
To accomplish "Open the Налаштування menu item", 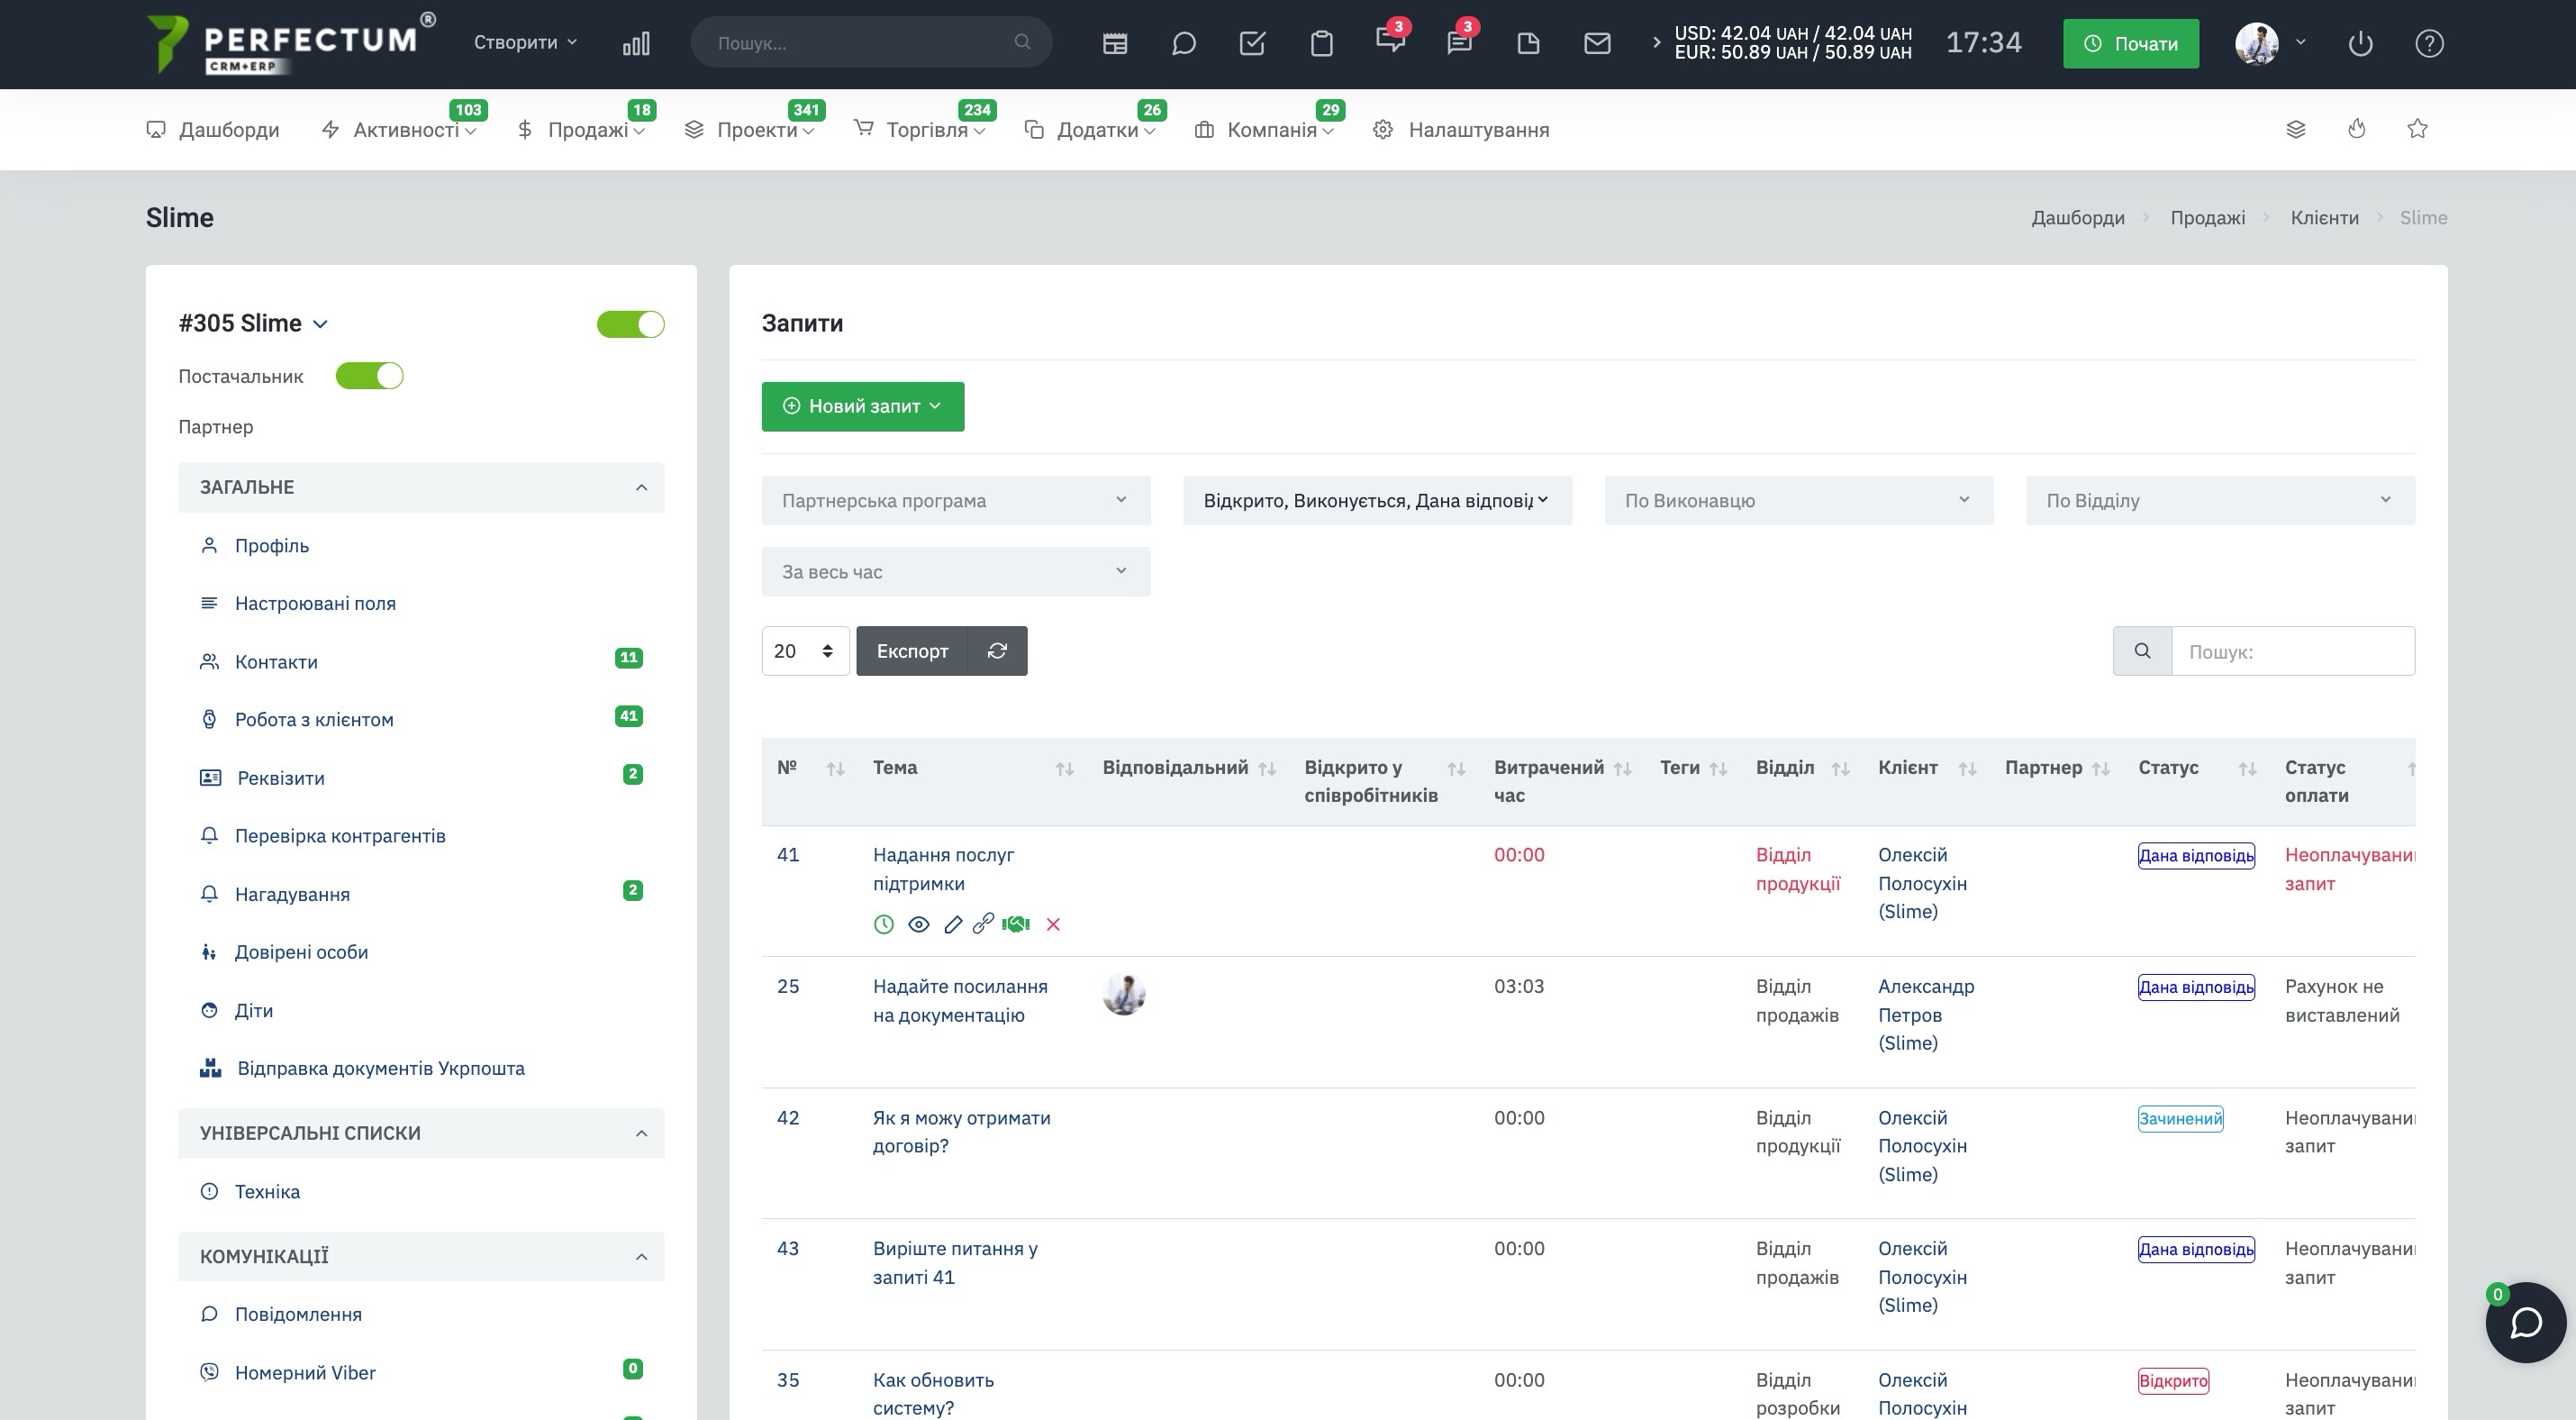I will (1461, 129).
